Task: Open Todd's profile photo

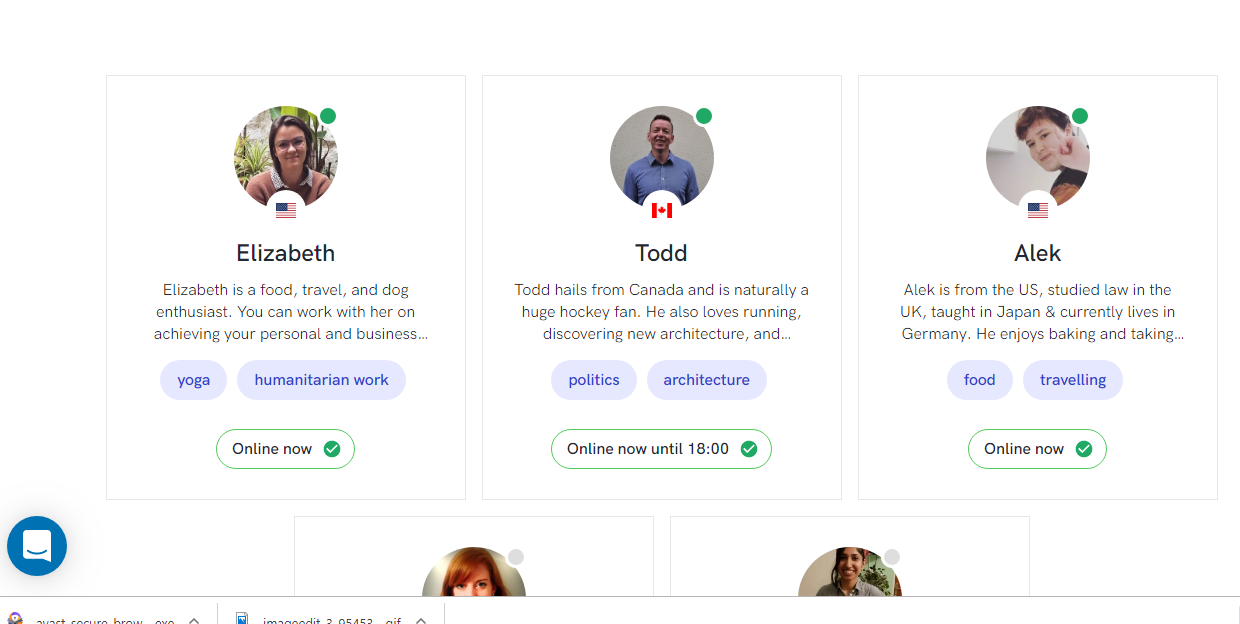Action: point(662,158)
